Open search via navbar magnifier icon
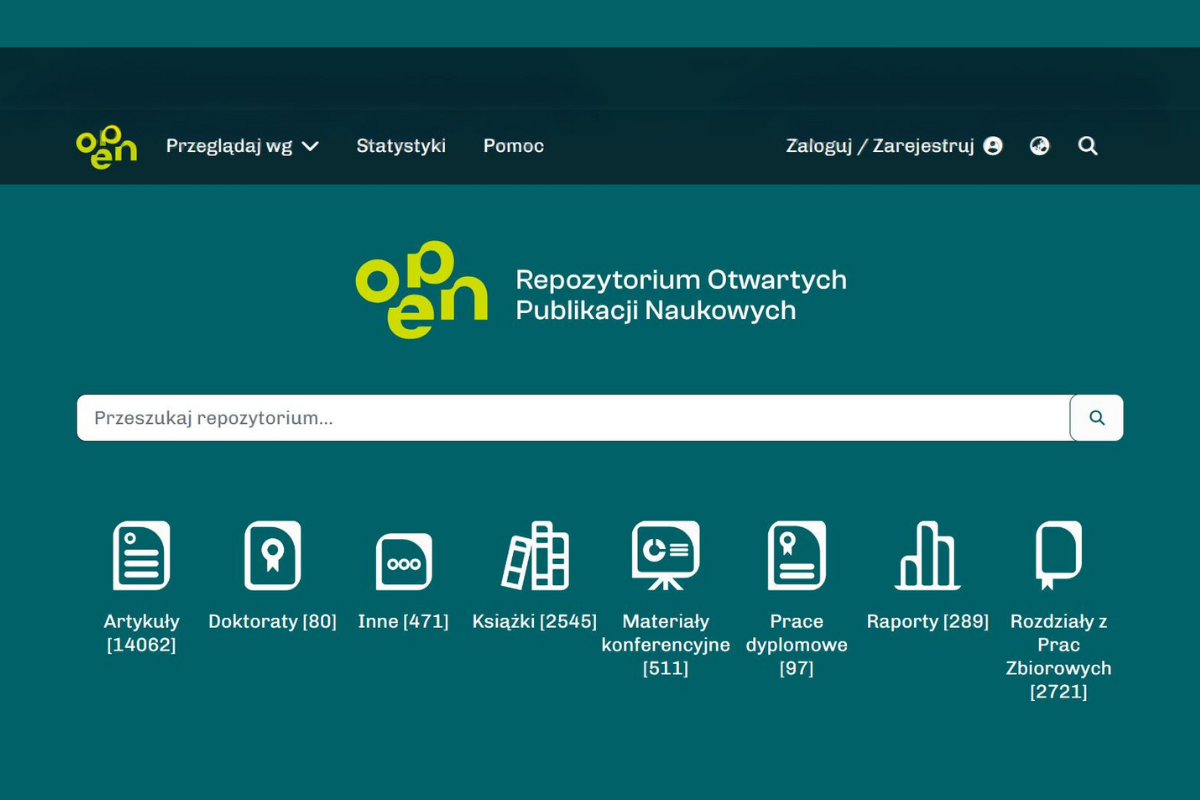1200x800 pixels. click(1088, 146)
